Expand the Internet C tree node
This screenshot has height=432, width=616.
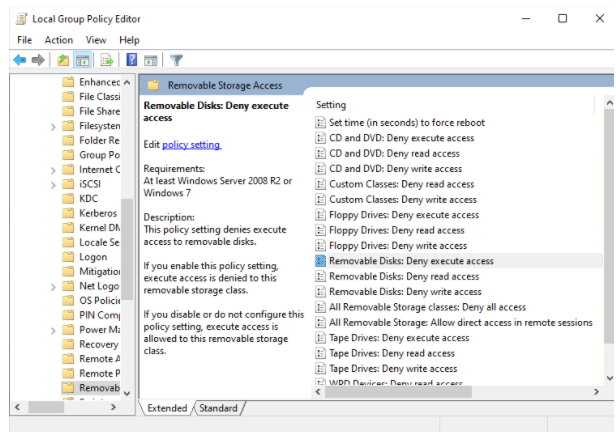pos(53,170)
